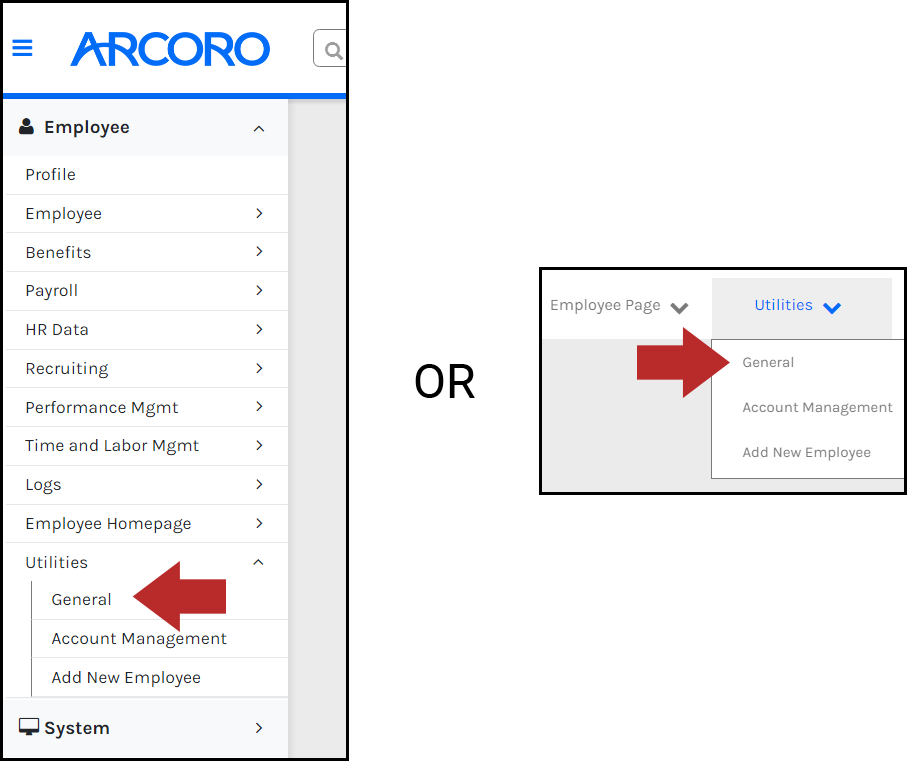
Task: Open Add New Employee in sidebar
Action: (x=126, y=678)
